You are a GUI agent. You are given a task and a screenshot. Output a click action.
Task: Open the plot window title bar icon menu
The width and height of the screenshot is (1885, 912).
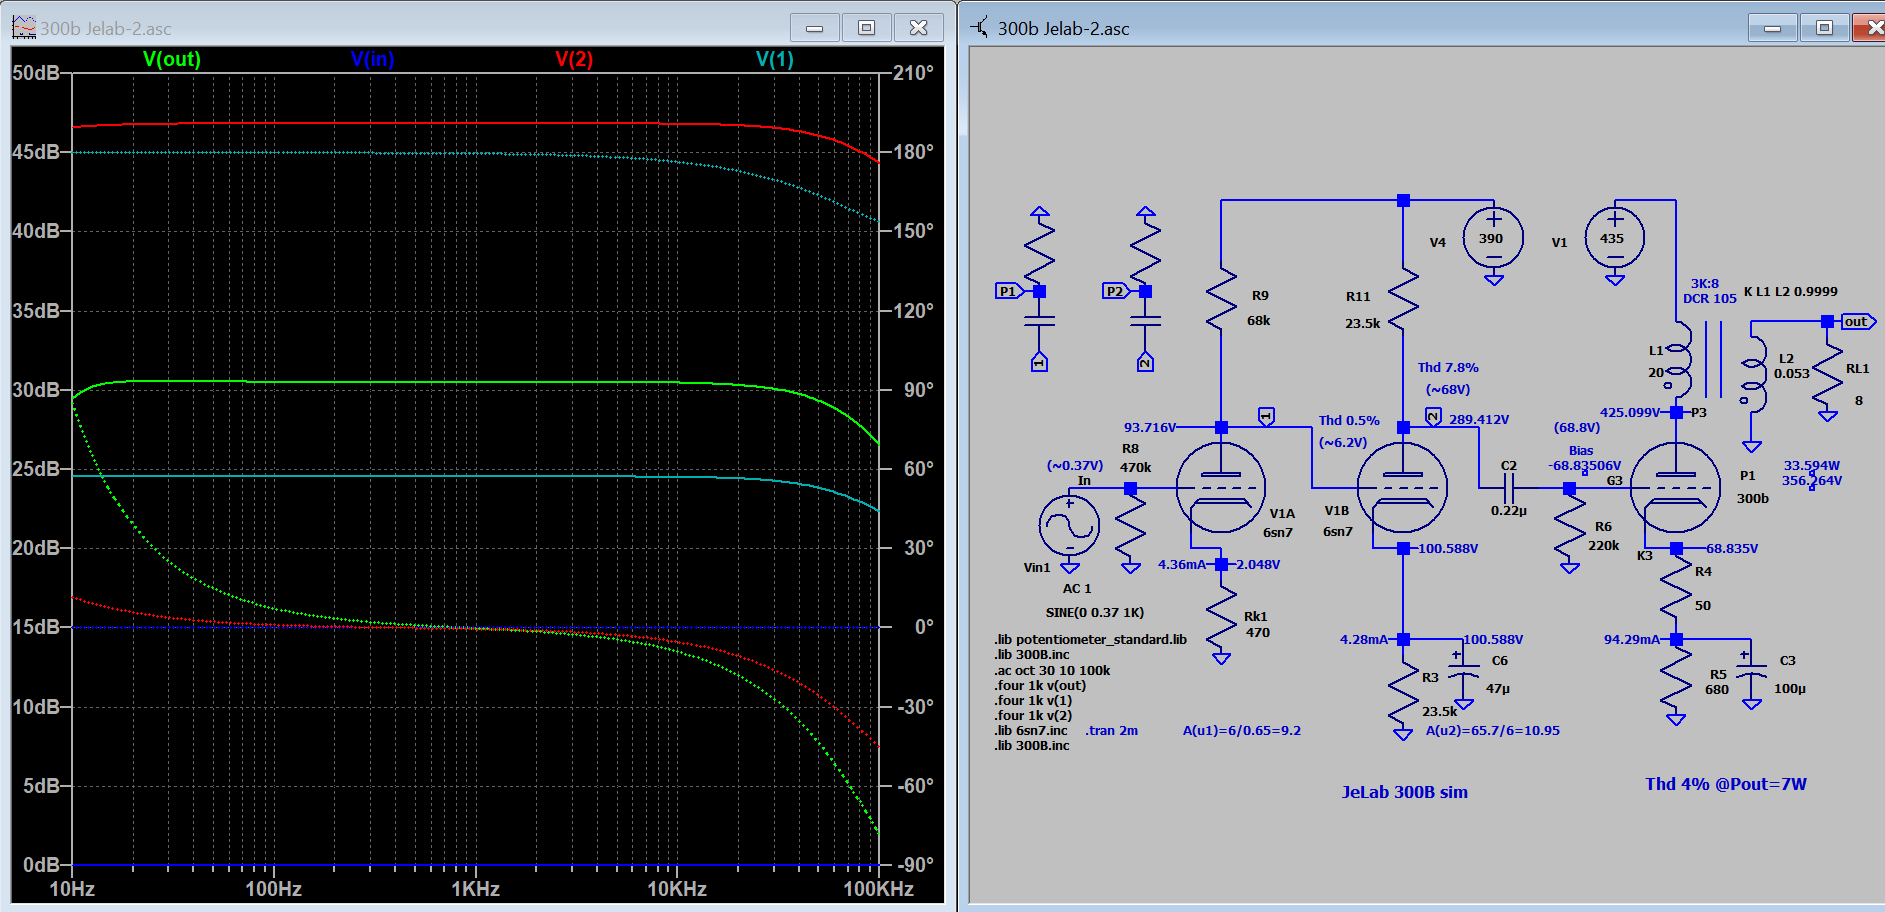point(24,28)
